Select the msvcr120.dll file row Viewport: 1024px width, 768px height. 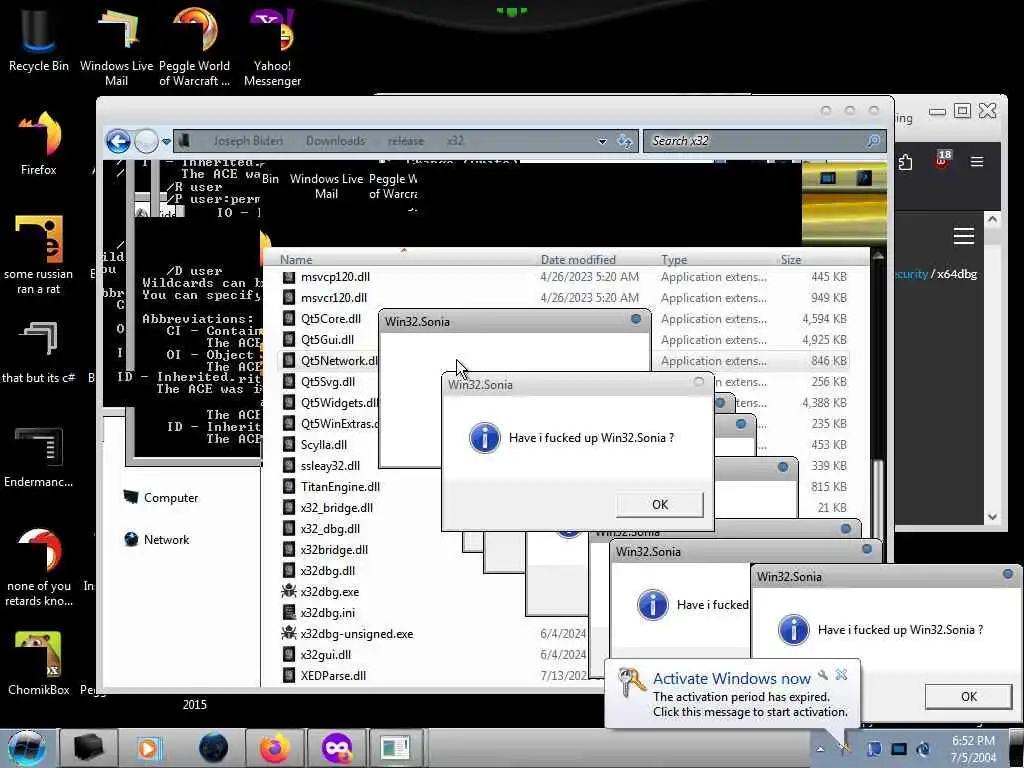tap(565, 298)
